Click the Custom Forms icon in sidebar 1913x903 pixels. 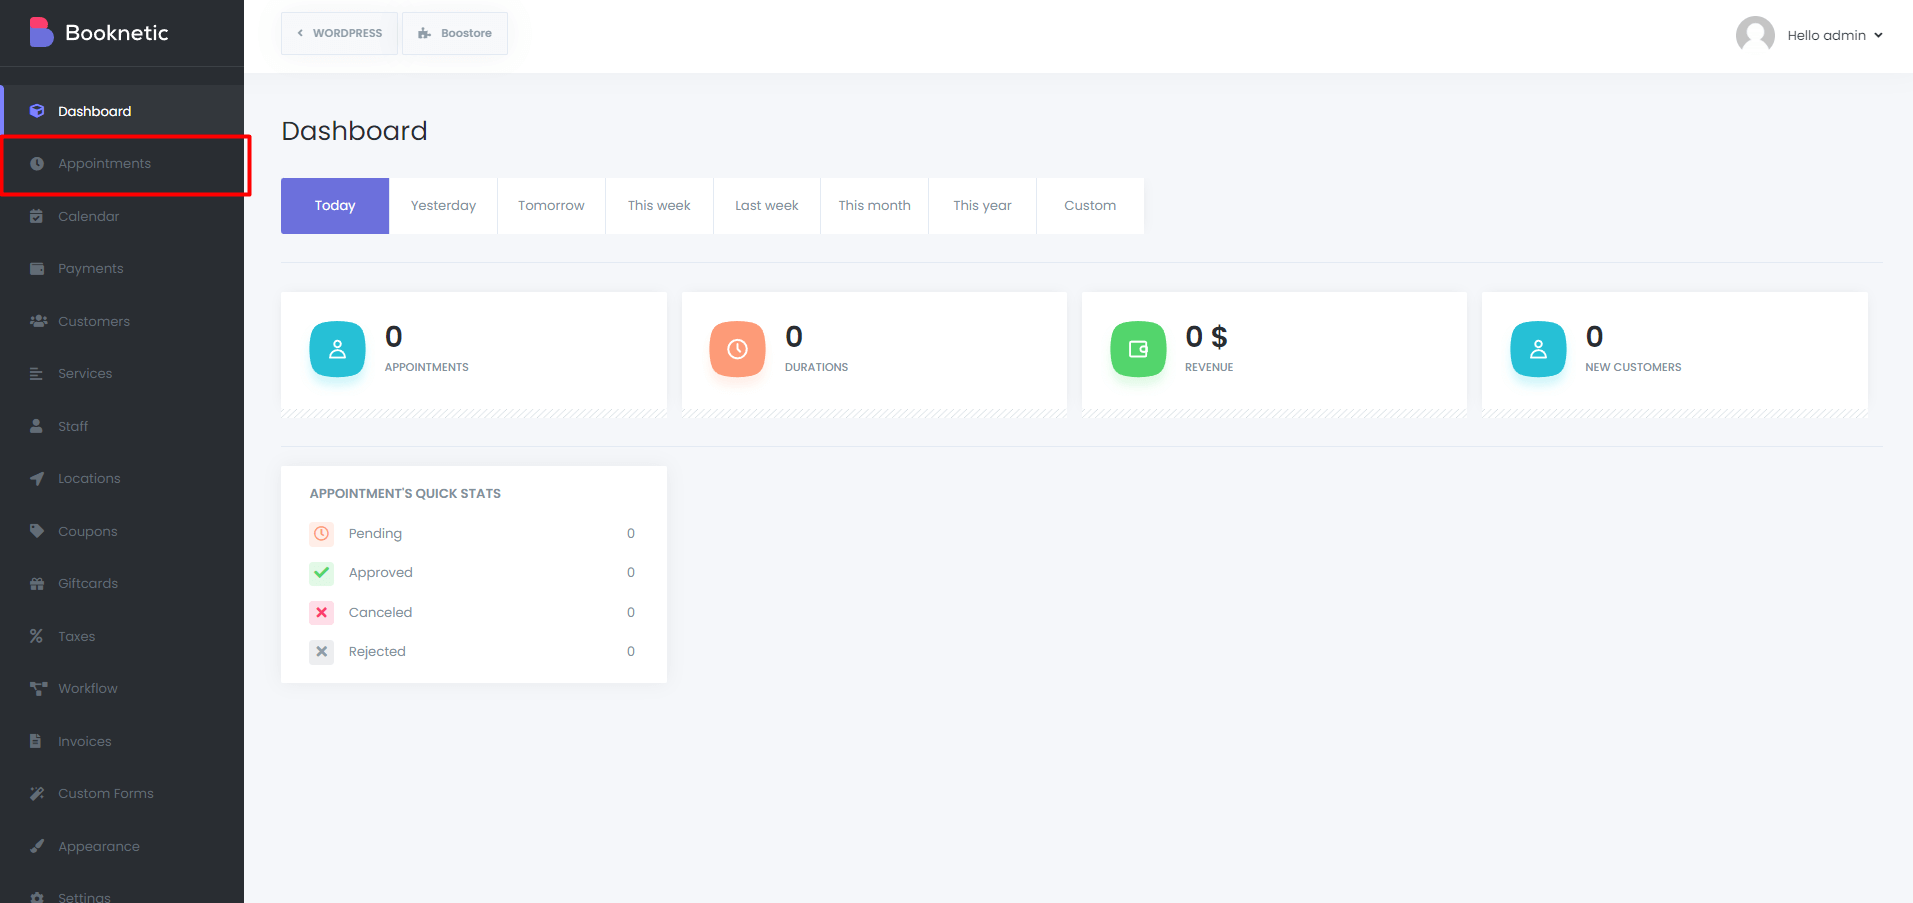pyautogui.click(x=37, y=794)
